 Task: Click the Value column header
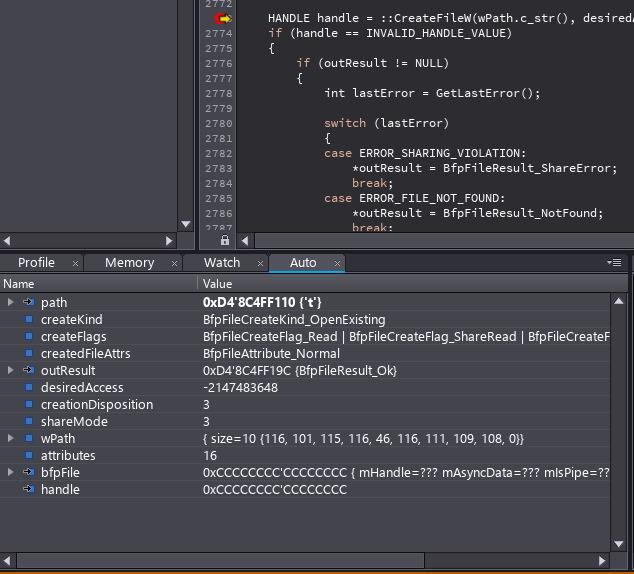coord(412,284)
